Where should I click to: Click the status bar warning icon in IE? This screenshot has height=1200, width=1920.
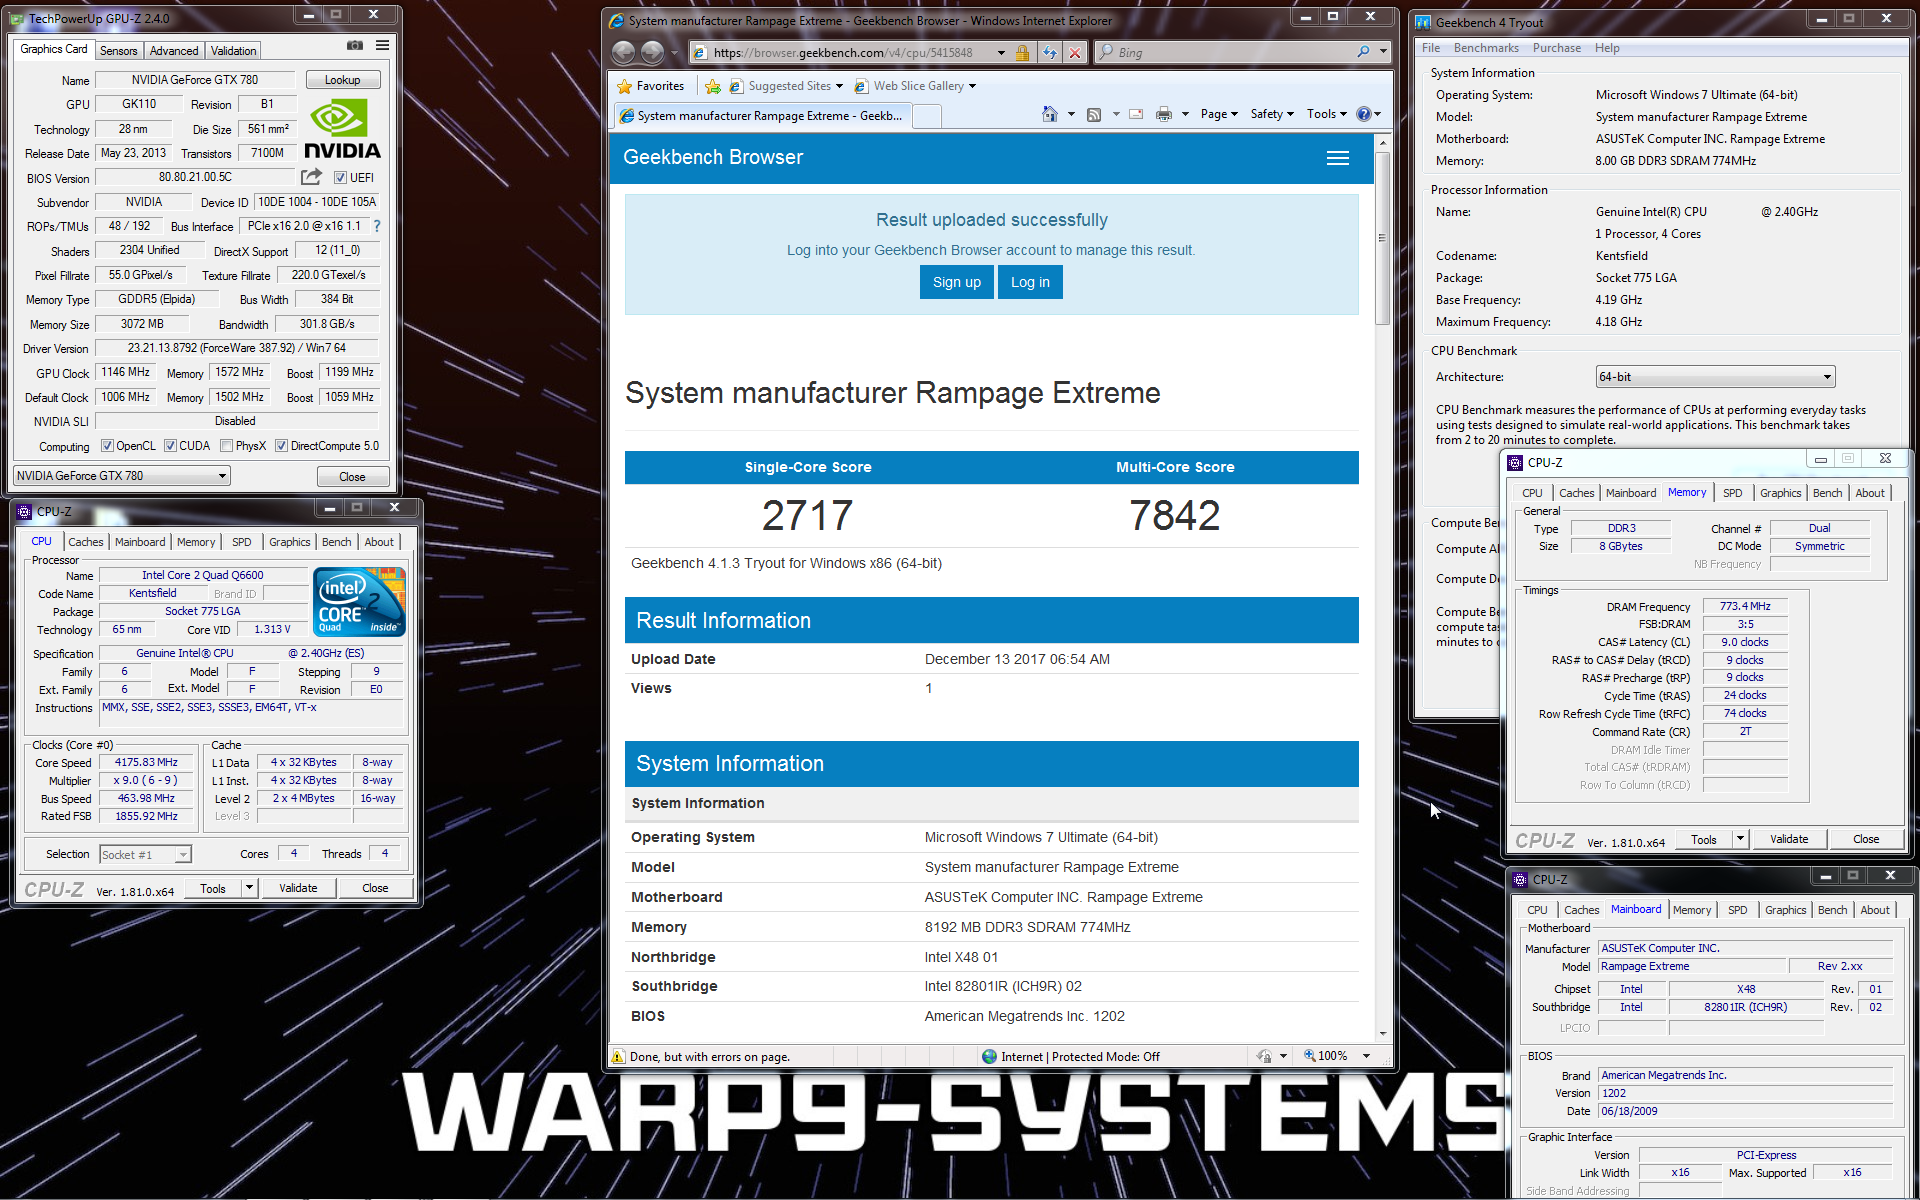[x=618, y=1056]
